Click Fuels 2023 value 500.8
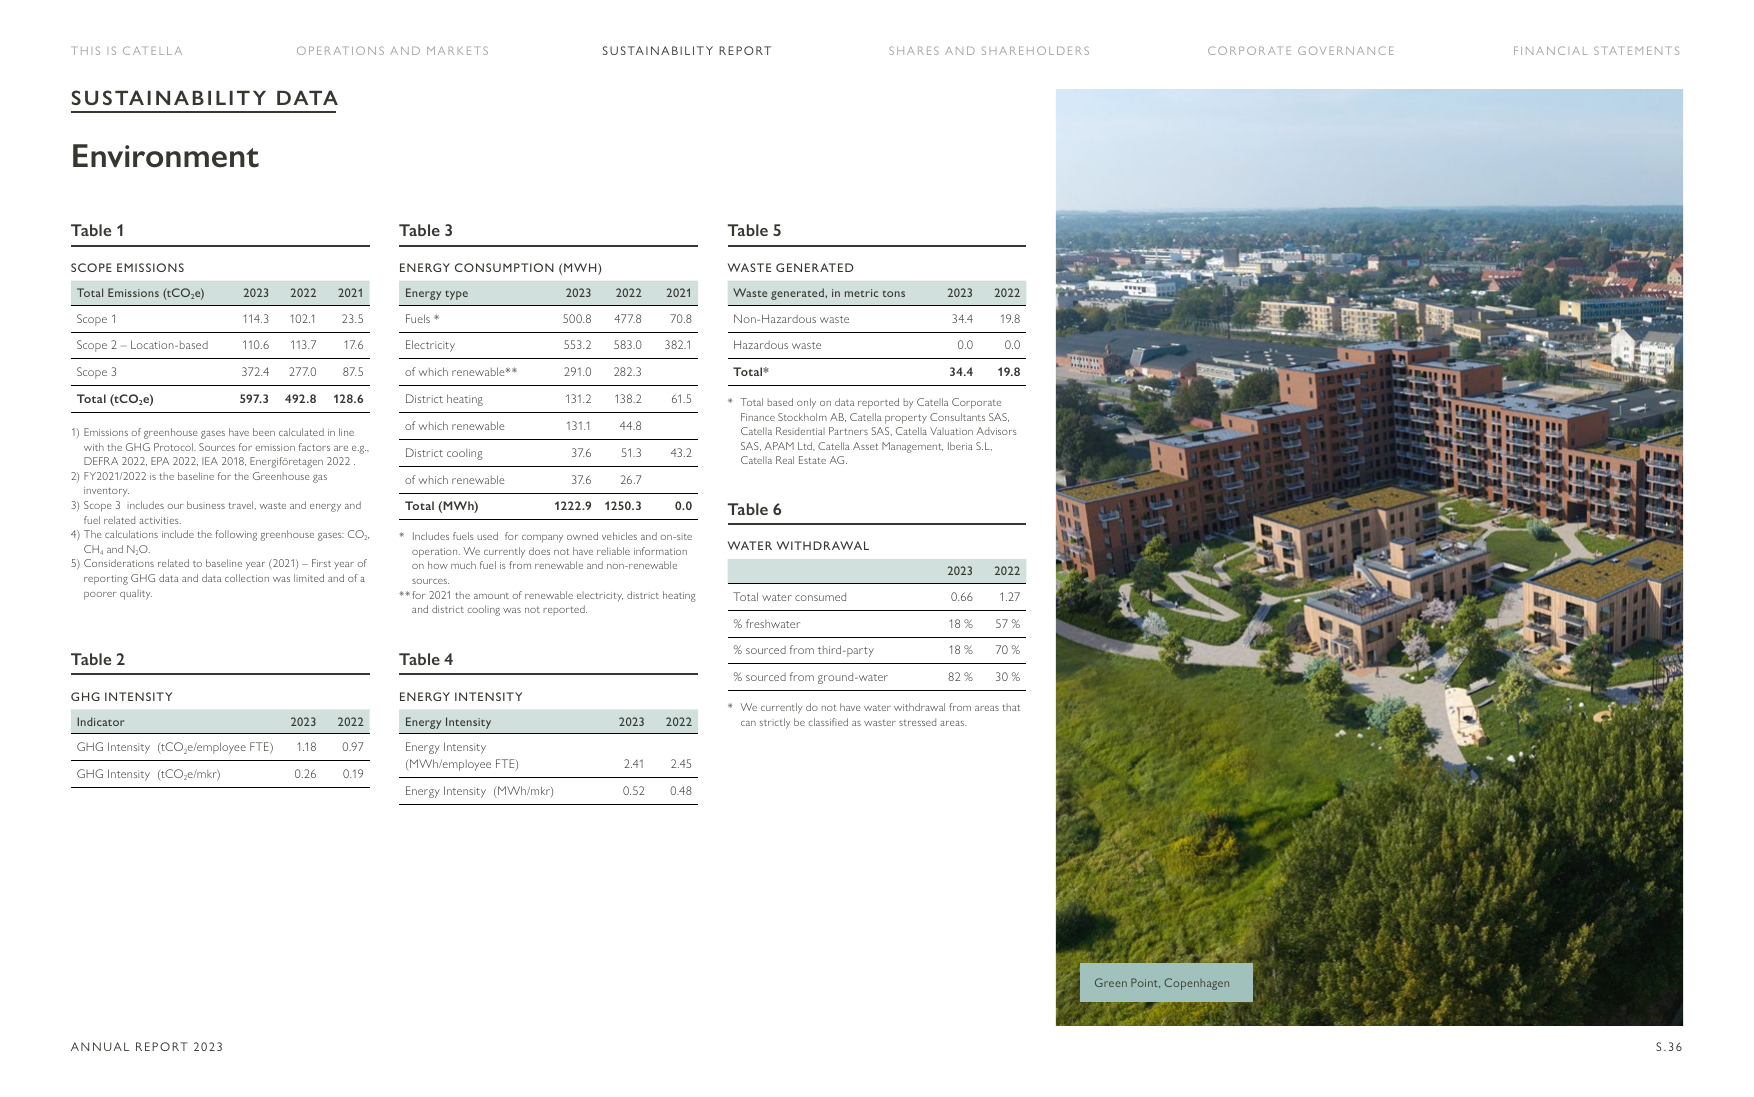The image size is (1754, 1097). click(577, 319)
